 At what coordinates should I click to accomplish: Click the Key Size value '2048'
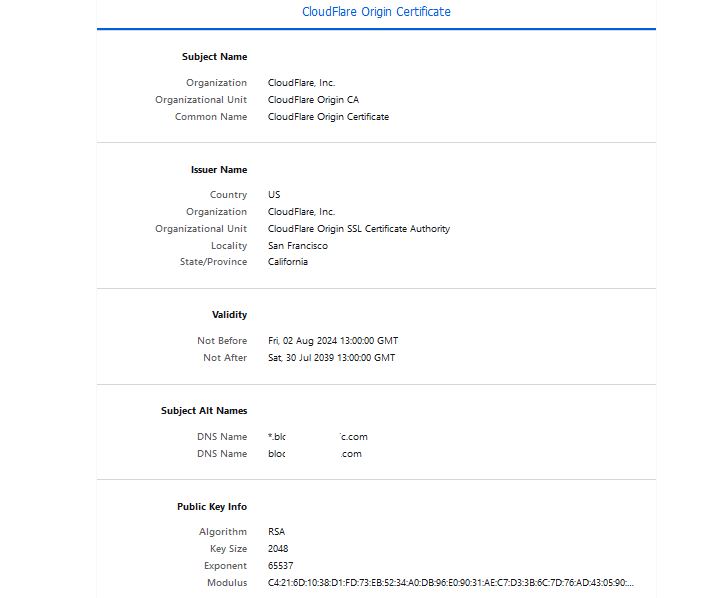278,549
